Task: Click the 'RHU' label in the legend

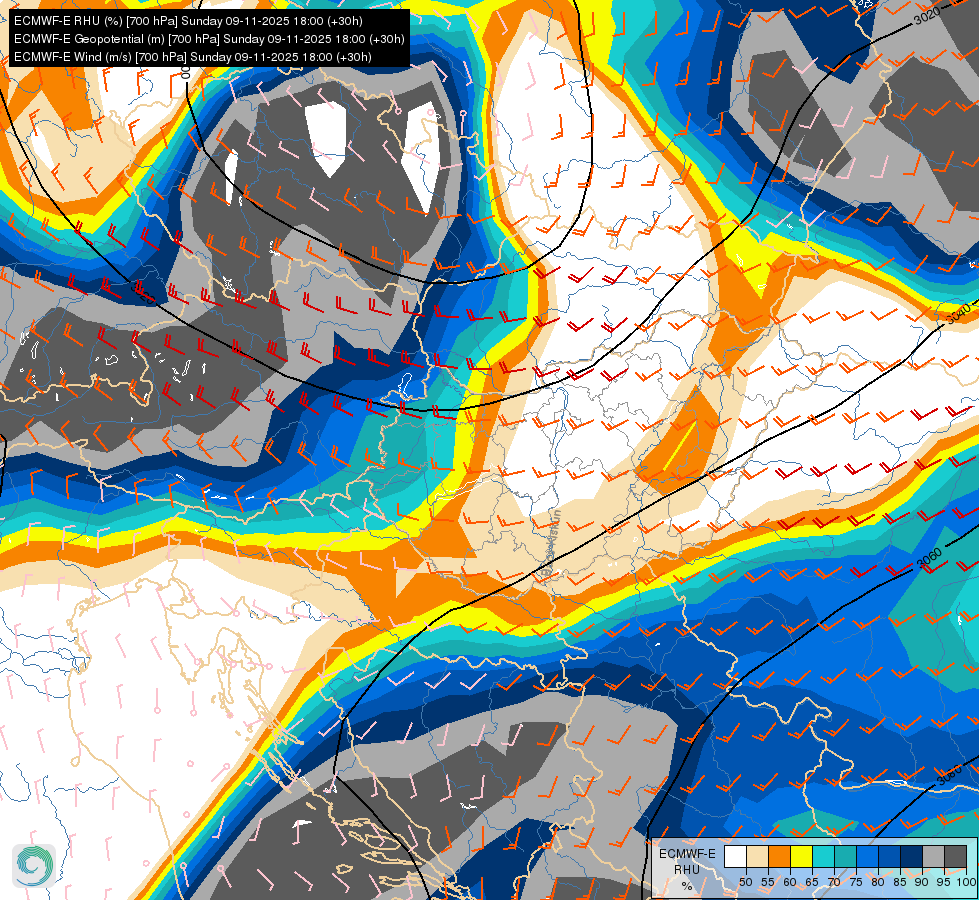Action: tap(687, 869)
